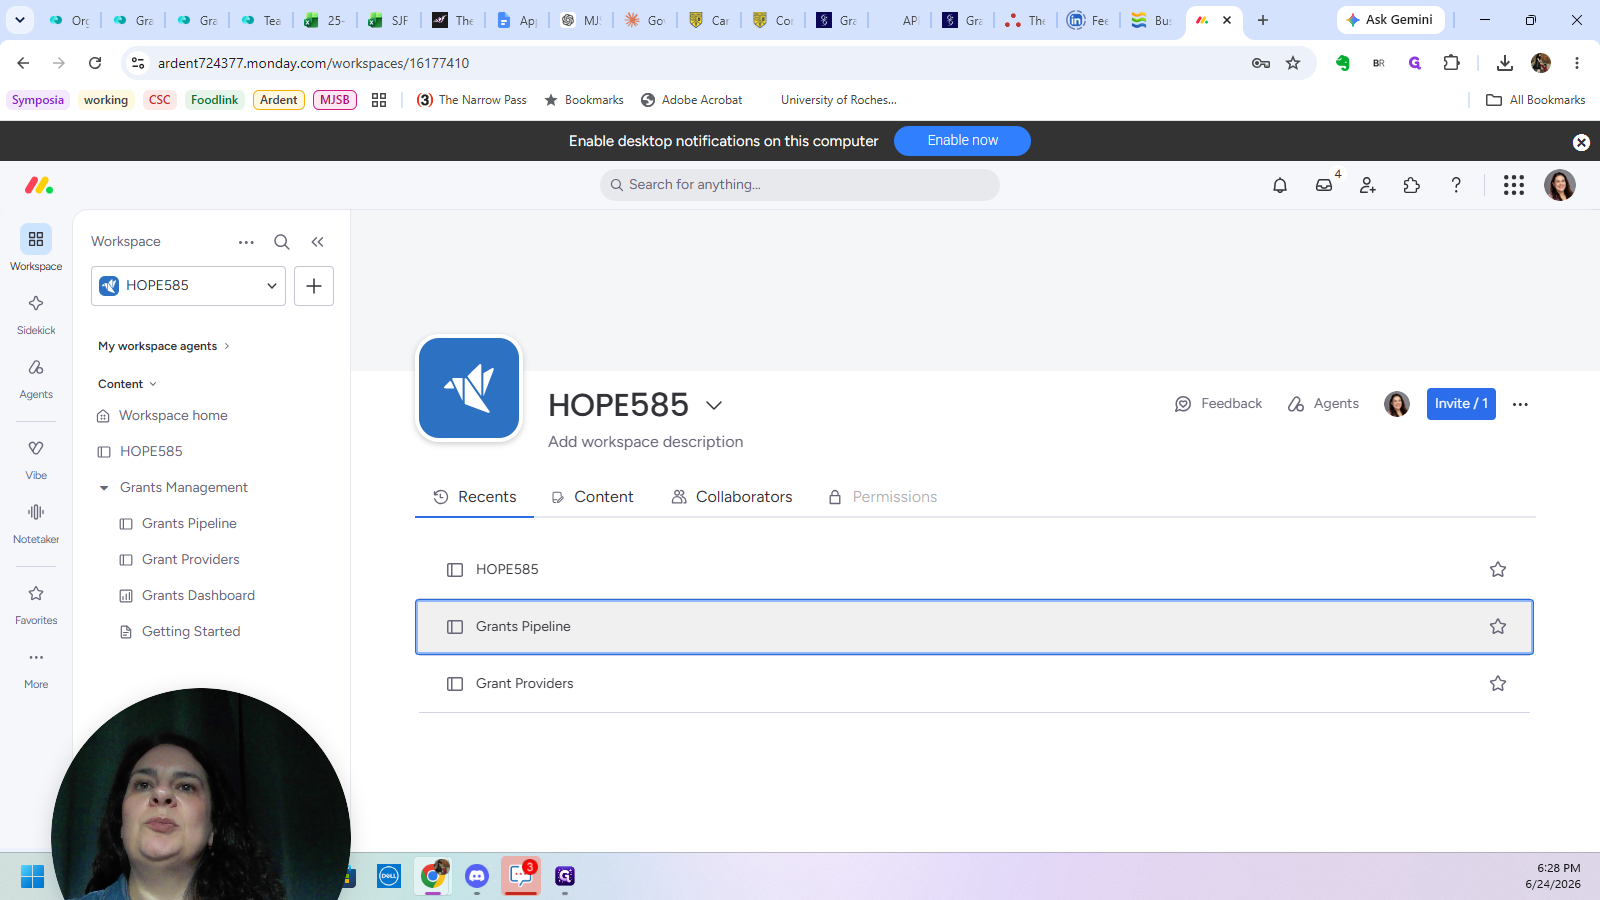Image resolution: width=1600 pixels, height=900 pixels.
Task: Click Enable now for notifications
Action: [962, 141]
